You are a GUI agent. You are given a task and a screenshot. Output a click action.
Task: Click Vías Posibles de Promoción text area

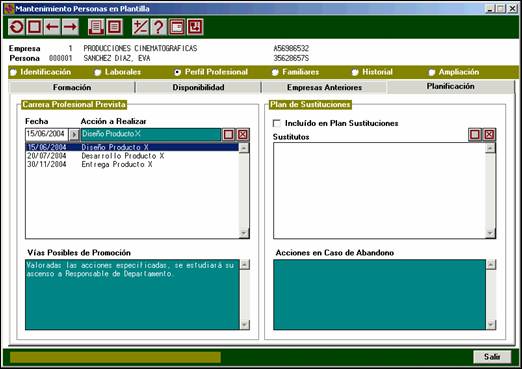coord(133,295)
